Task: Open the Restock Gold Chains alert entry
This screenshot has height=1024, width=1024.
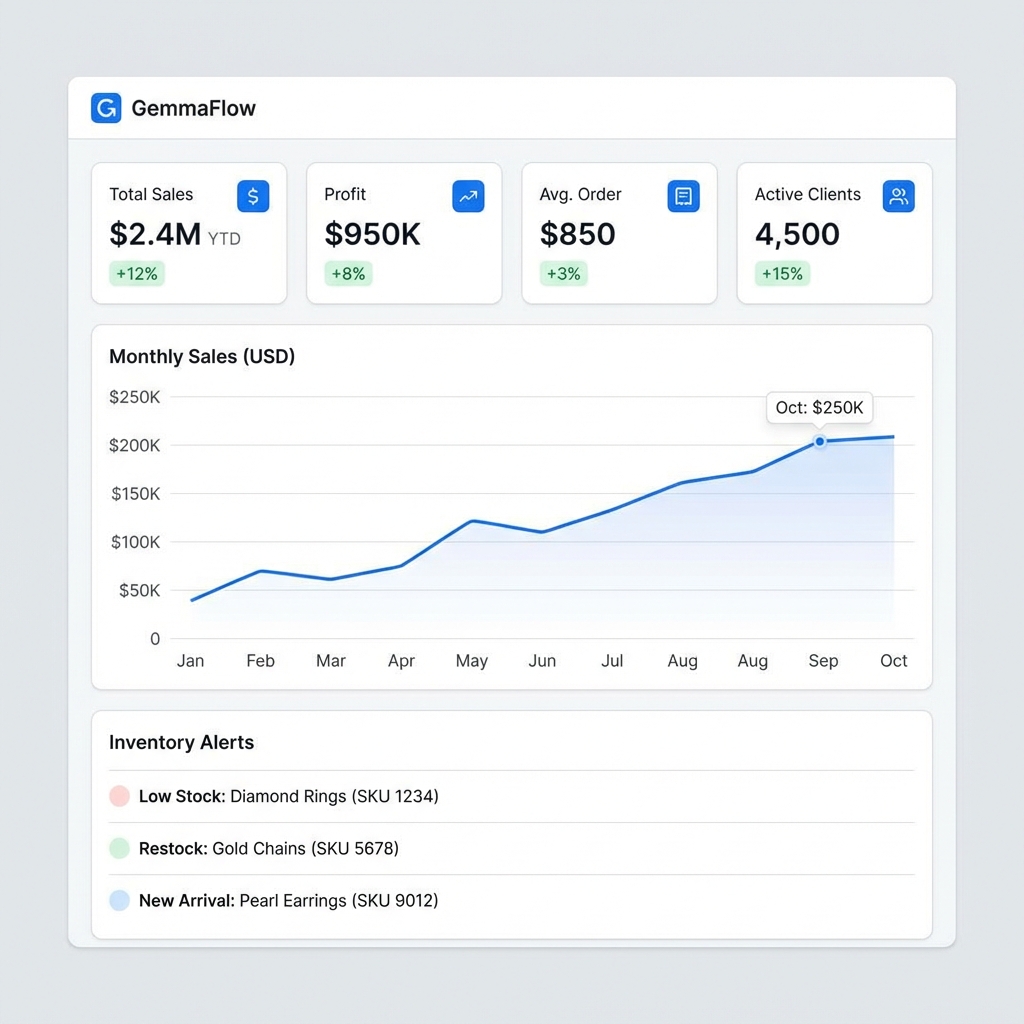Action: click(x=269, y=848)
